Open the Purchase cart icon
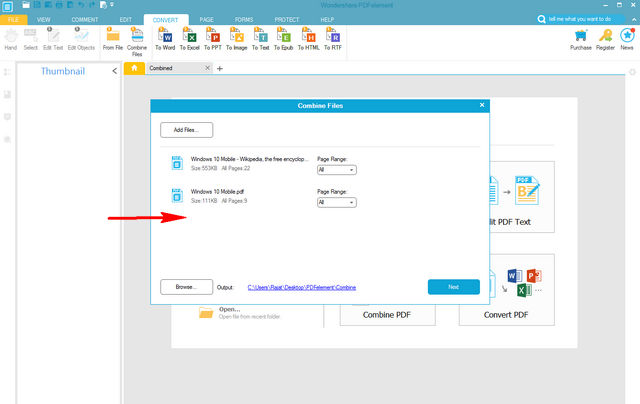Screen dimensions: 640x404 (x=581, y=39)
